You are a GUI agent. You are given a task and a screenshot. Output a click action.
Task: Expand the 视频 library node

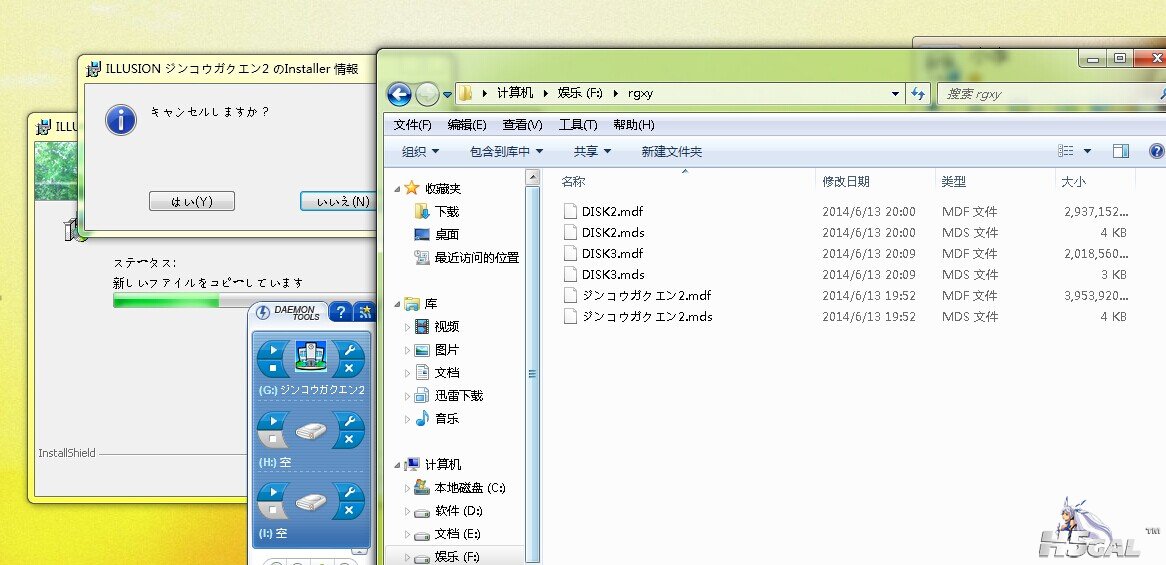pos(408,326)
